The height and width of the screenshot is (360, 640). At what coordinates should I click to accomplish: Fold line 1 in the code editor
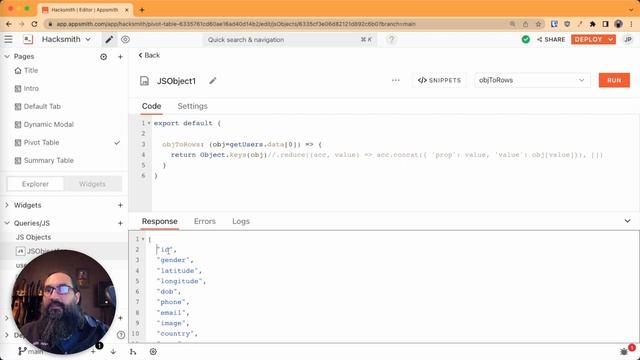(x=149, y=123)
